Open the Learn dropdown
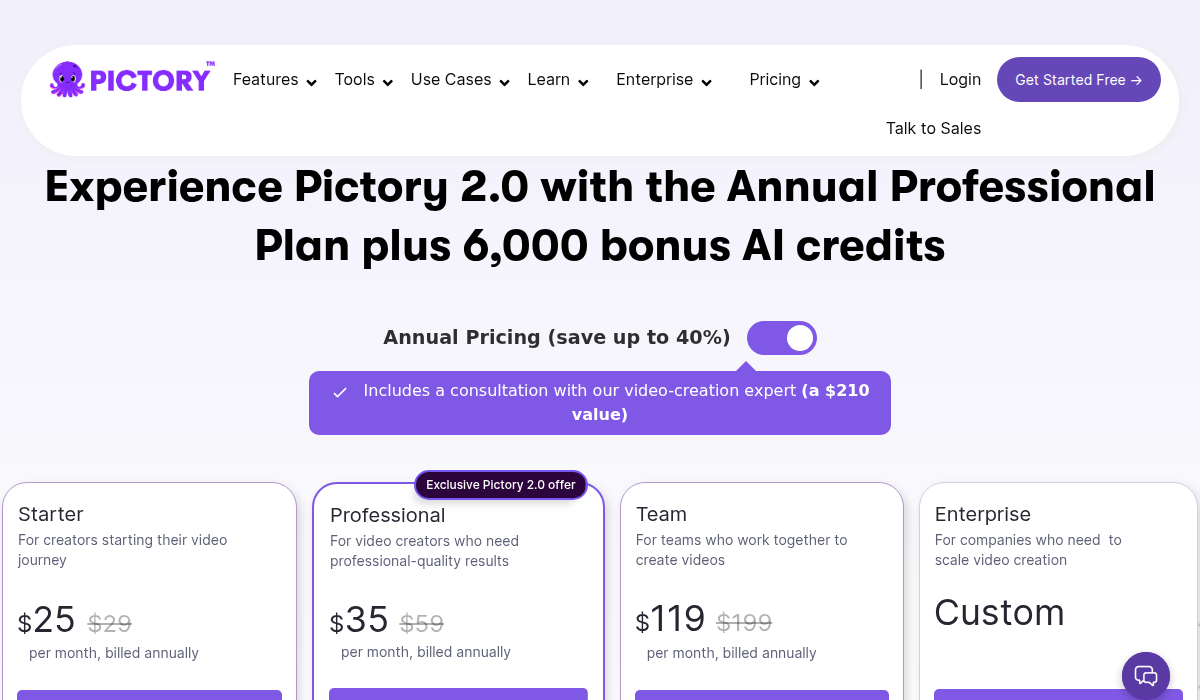Screen dimensions: 1200x700 tap(556, 80)
